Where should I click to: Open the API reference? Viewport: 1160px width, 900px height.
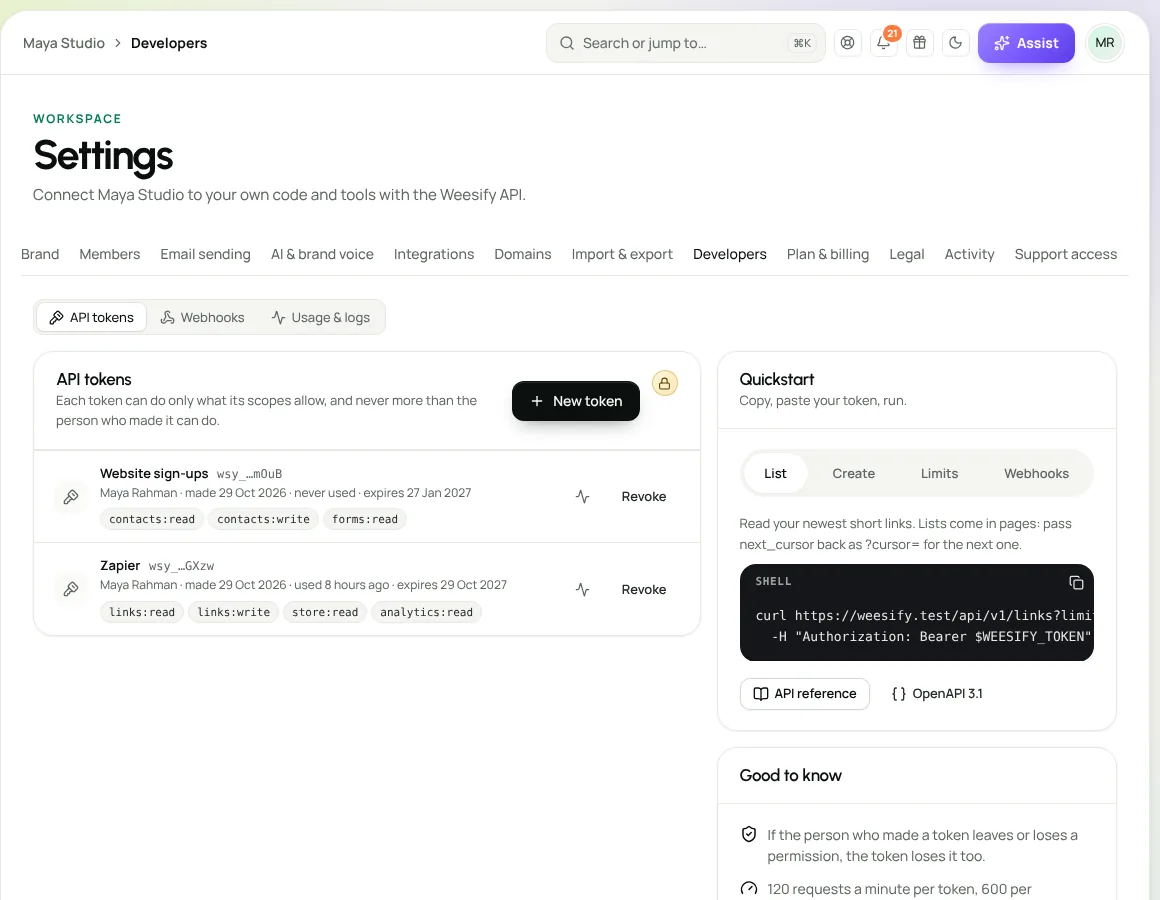[805, 694]
